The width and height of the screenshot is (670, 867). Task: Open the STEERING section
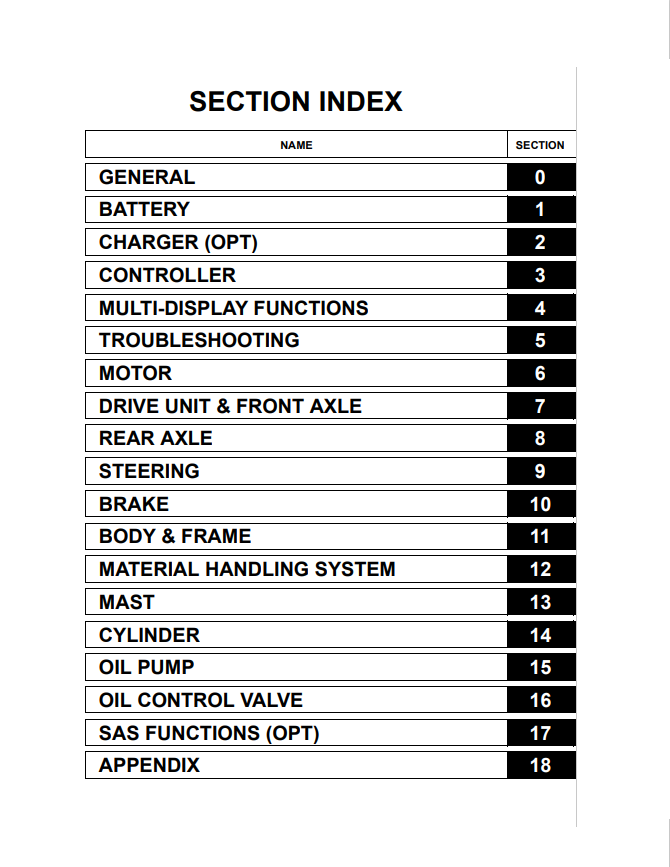(149, 472)
